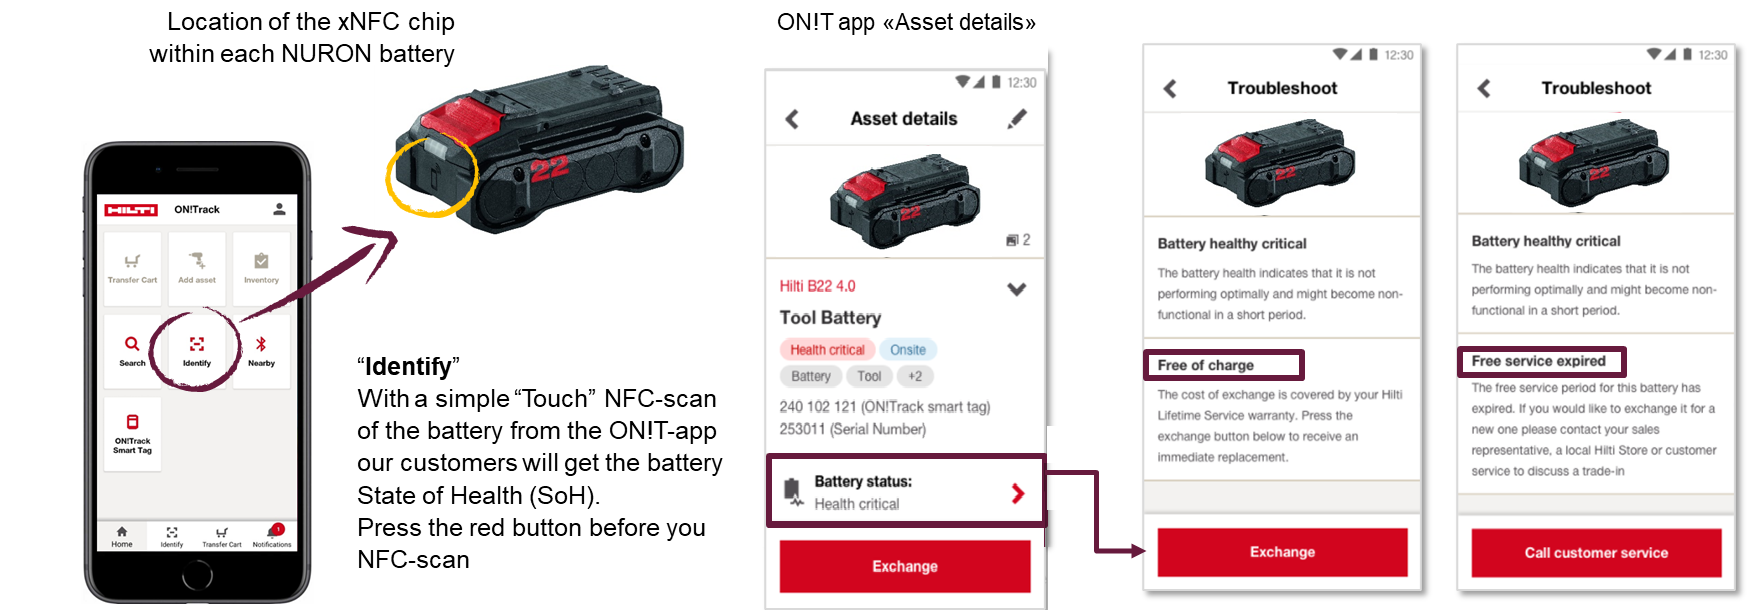Expand the Hilti B22 4.0 chevron
Viewport: 1749px width, 610px height.
[x=1017, y=289]
